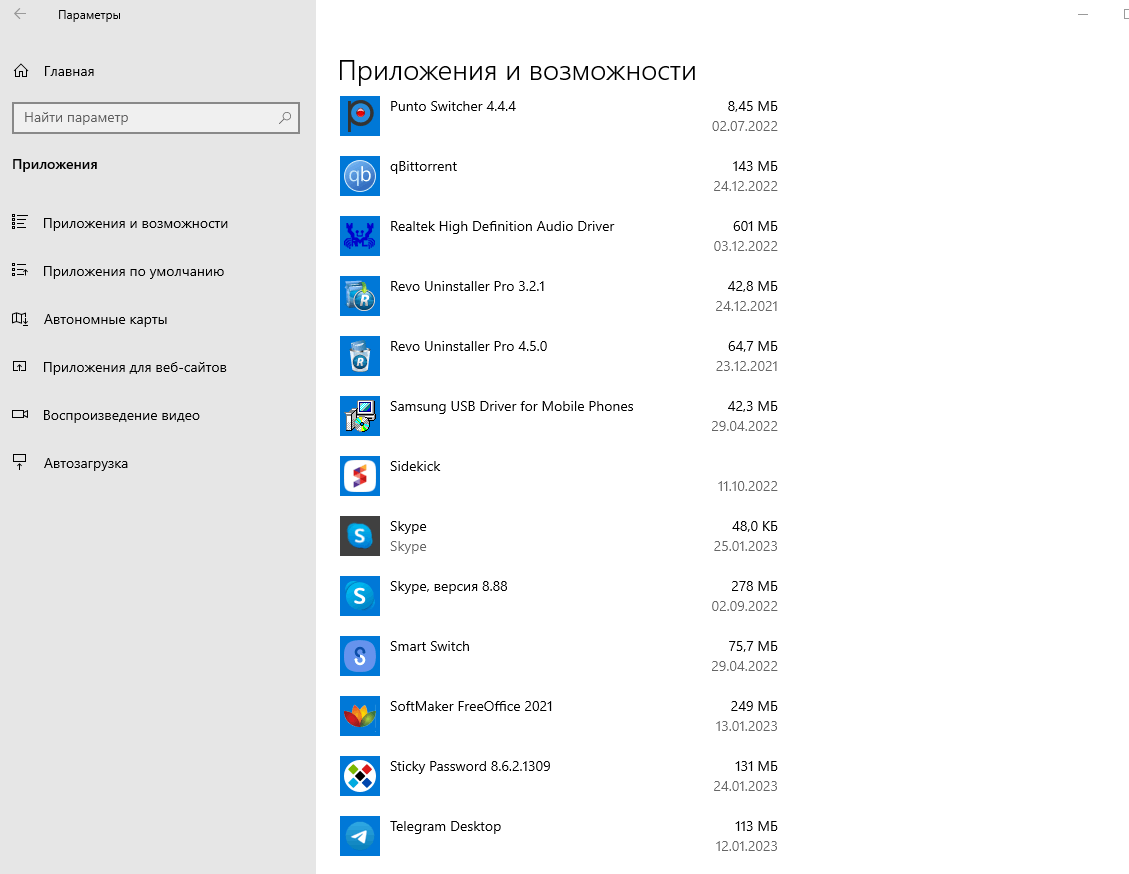
Task: Click the 278 МБ size value
Action: [754, 586]
